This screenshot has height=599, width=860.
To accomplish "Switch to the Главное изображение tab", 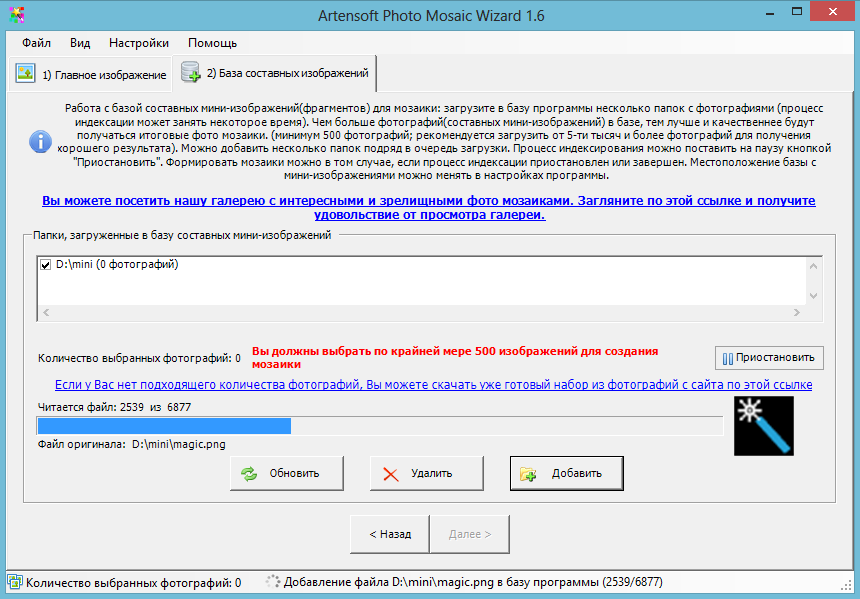I will click(x=90, y=74).
